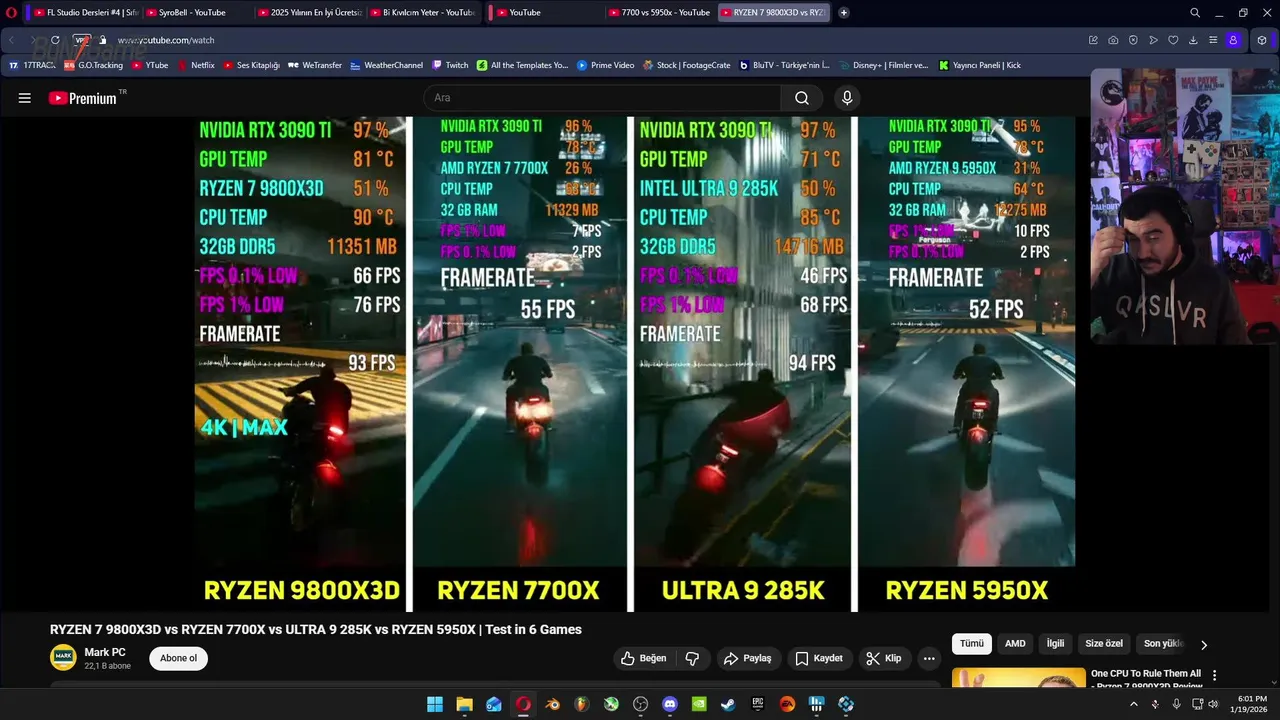Image resolution: width=1280 pixels, height=720 pixels.
Task: Show more filter chips with arrow
Action: 1204,645
